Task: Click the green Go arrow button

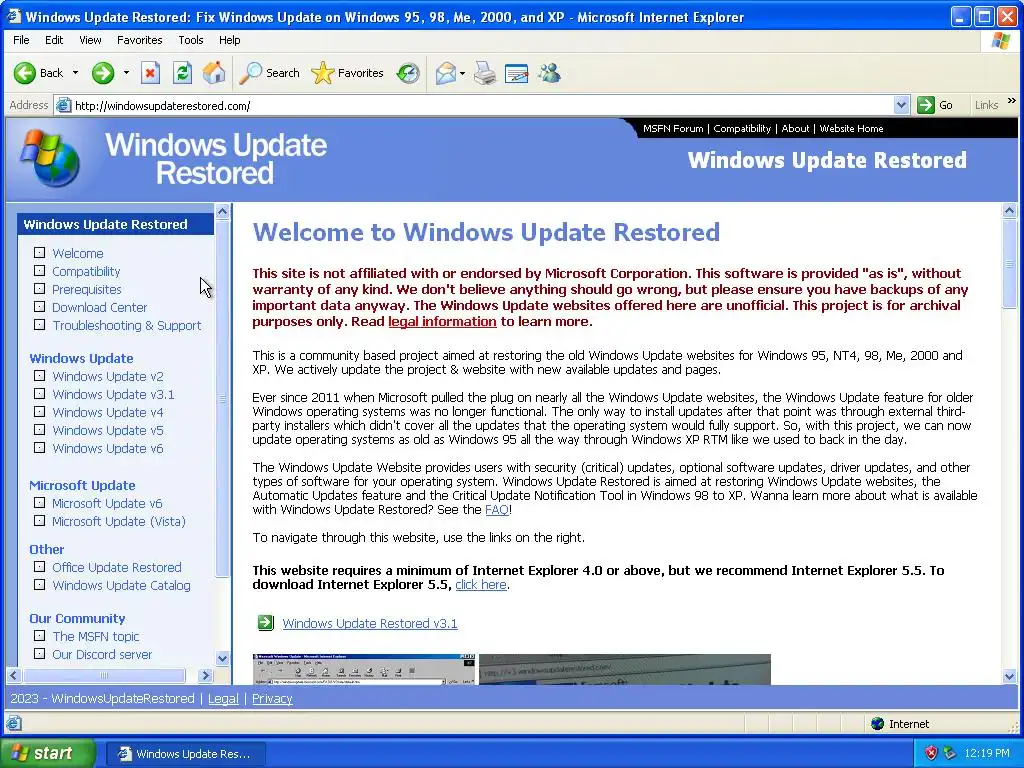Action: point(925,105)
